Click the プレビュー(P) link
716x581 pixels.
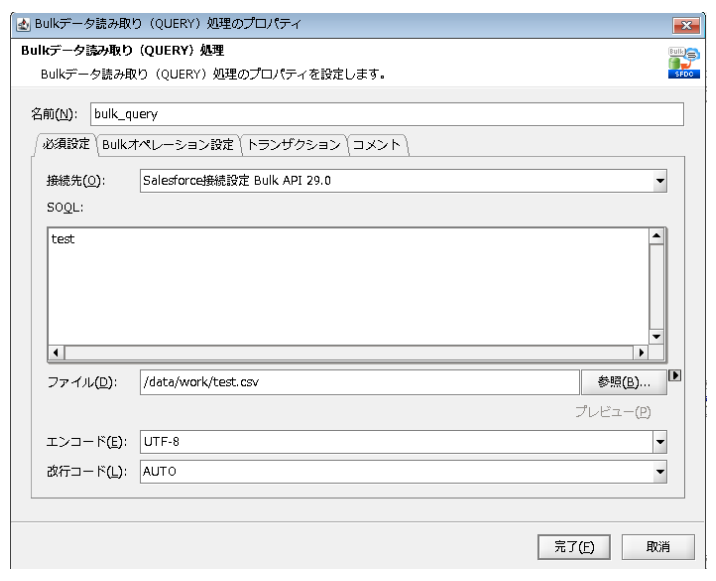coord(613,412)
